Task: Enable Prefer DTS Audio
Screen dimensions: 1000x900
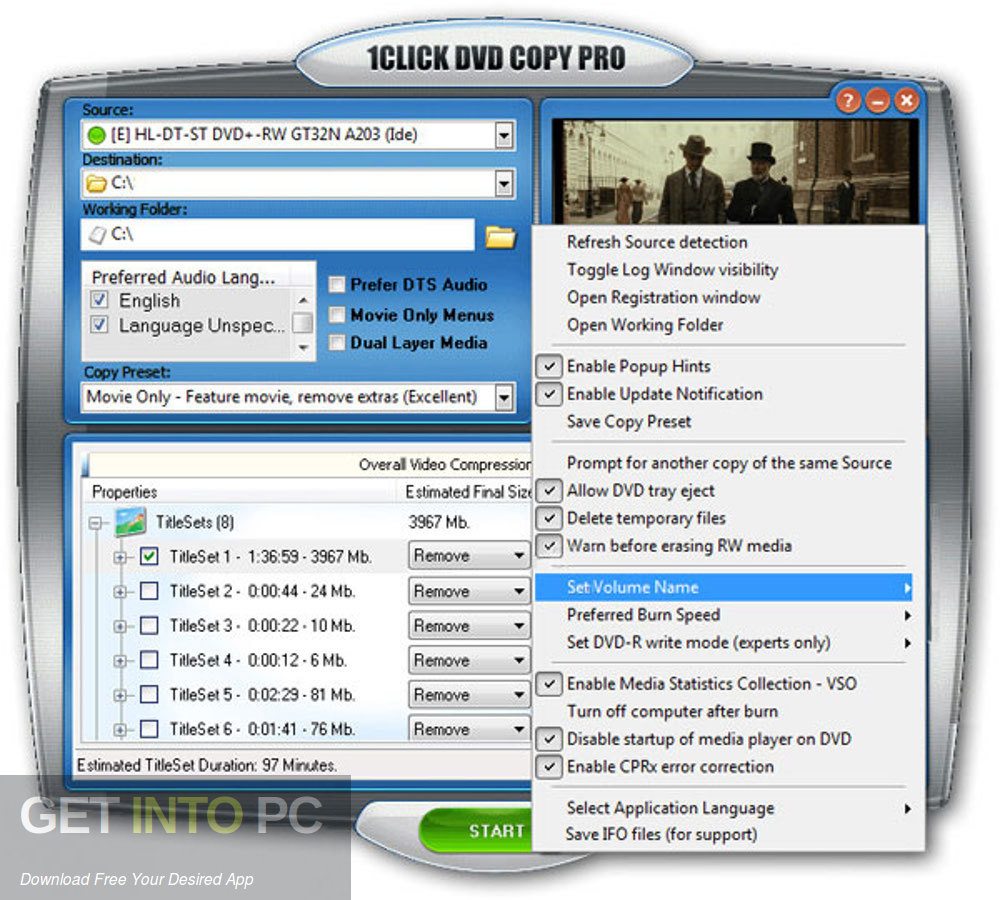Action: click(337, 284)
